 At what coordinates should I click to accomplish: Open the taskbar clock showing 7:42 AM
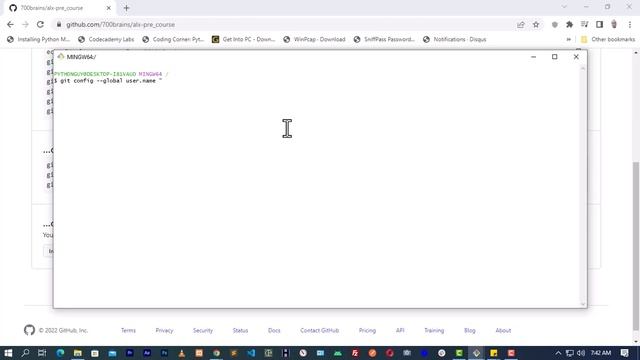[601, 353]
